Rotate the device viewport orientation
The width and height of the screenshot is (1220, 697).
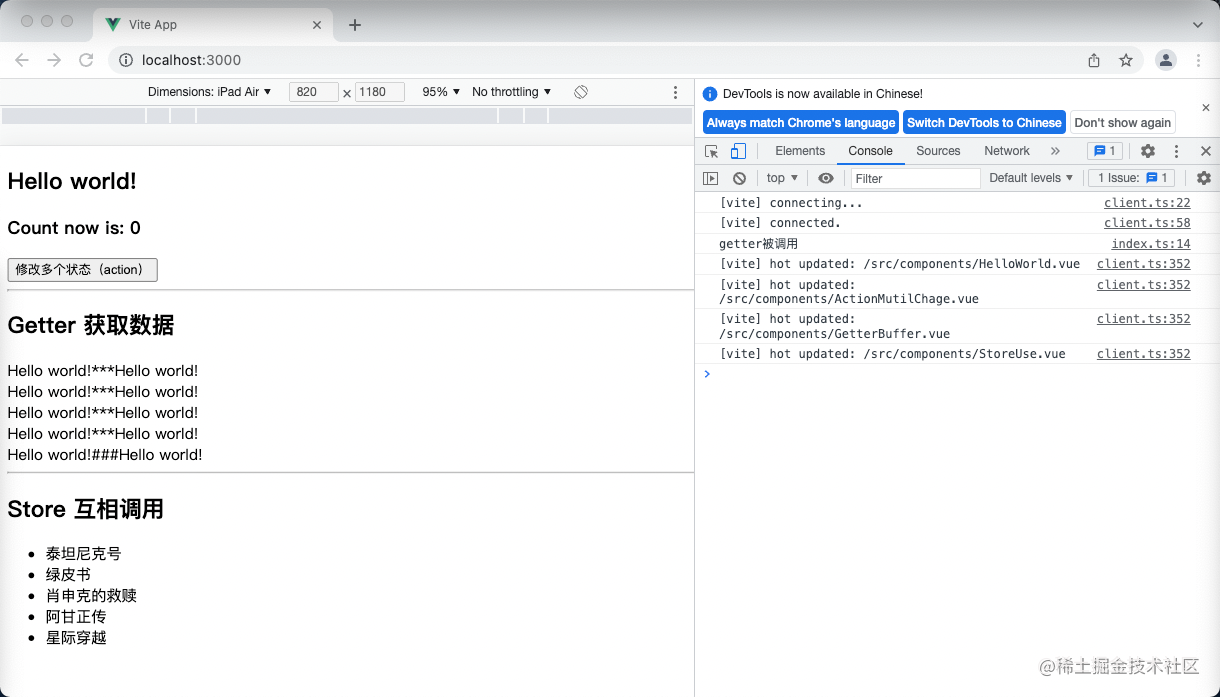pyautogui.click(x=580, y=92)
